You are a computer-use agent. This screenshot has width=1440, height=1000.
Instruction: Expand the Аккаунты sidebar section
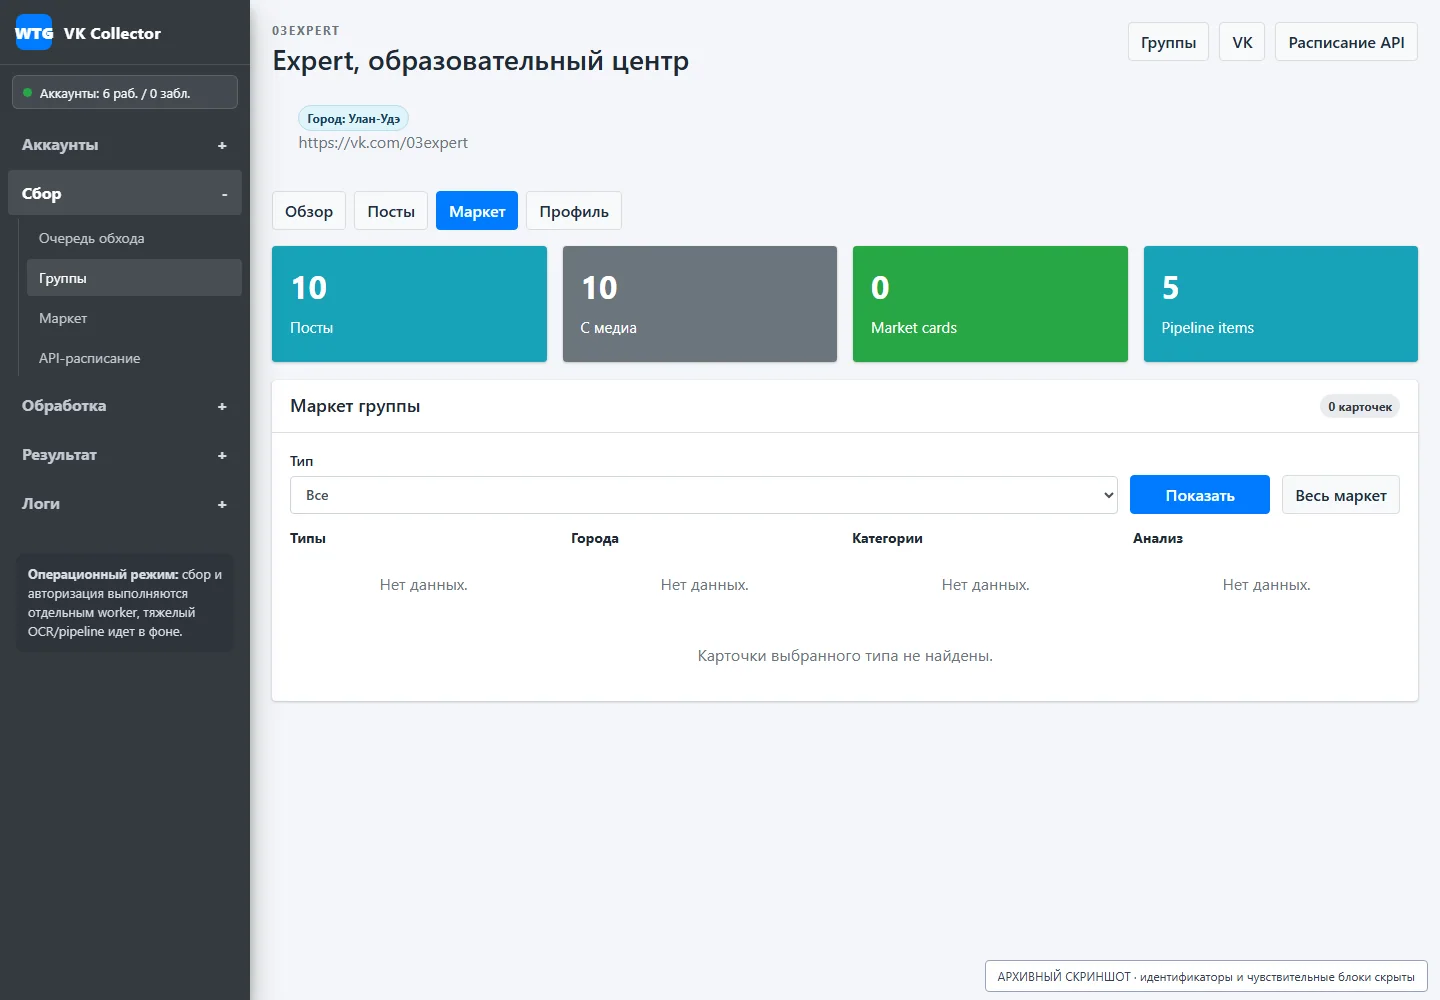125,145
